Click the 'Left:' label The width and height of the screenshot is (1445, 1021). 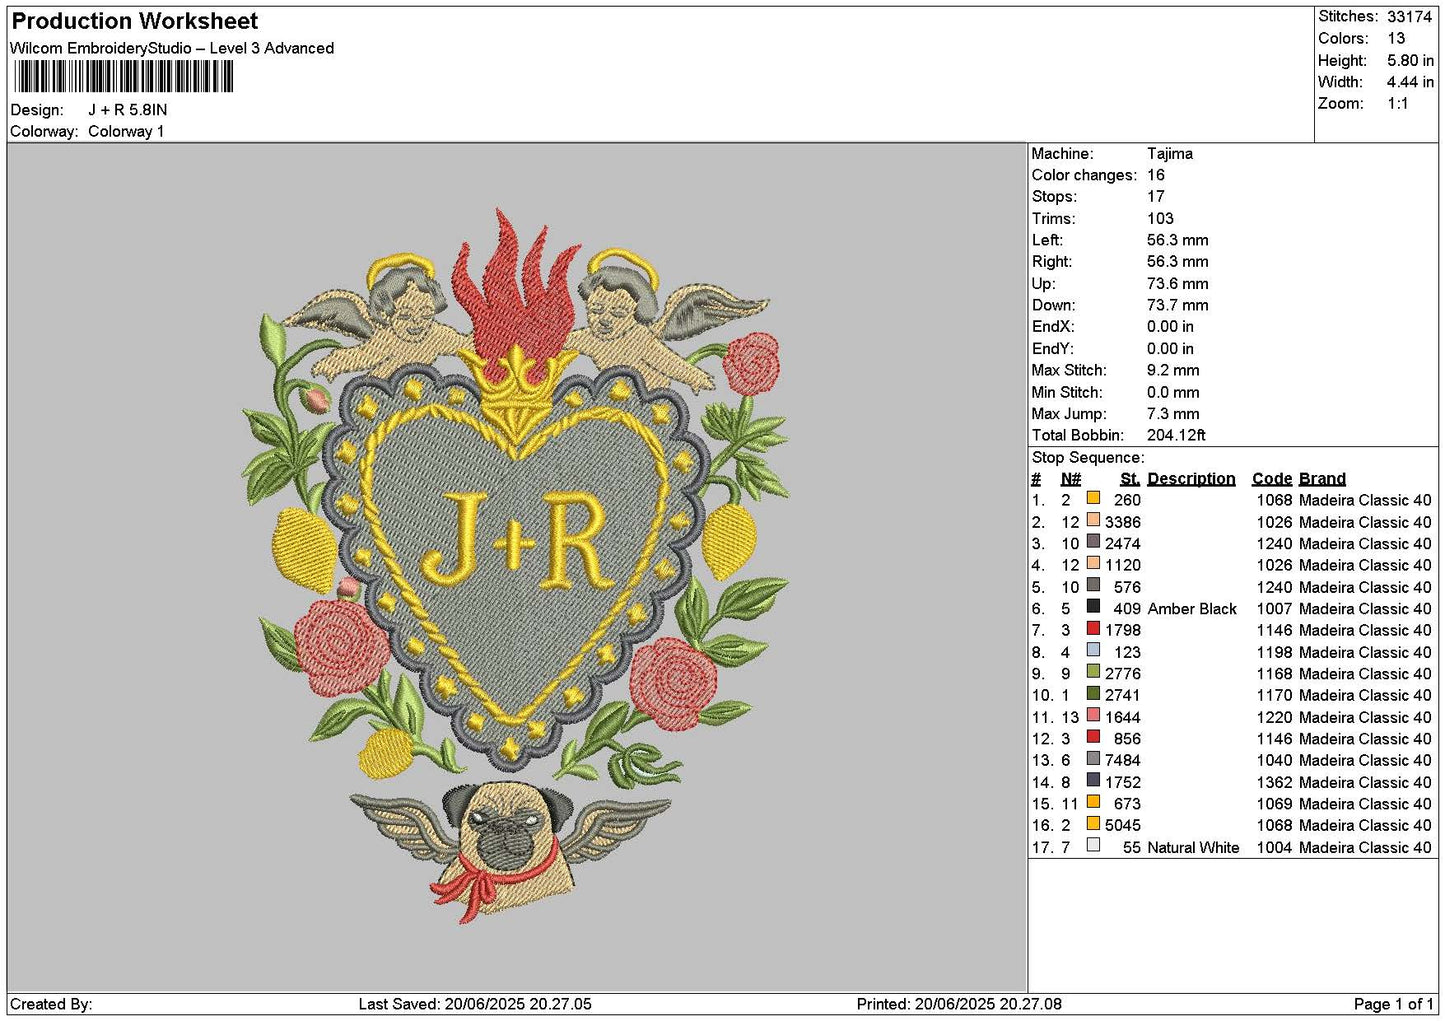point(1047,240)
